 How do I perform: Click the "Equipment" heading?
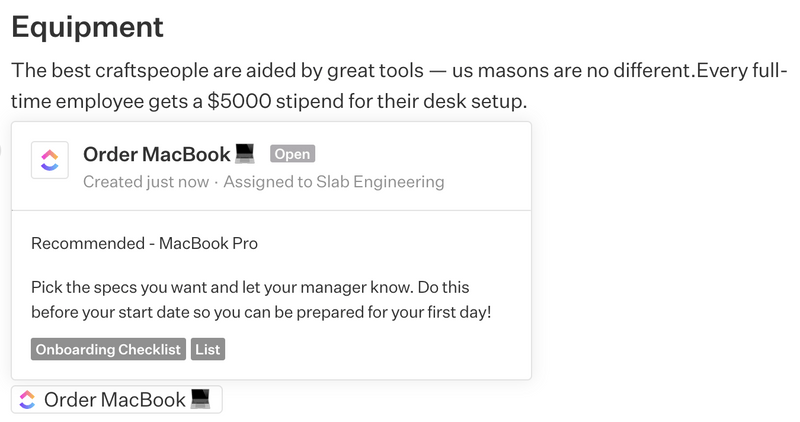point(87,27)
